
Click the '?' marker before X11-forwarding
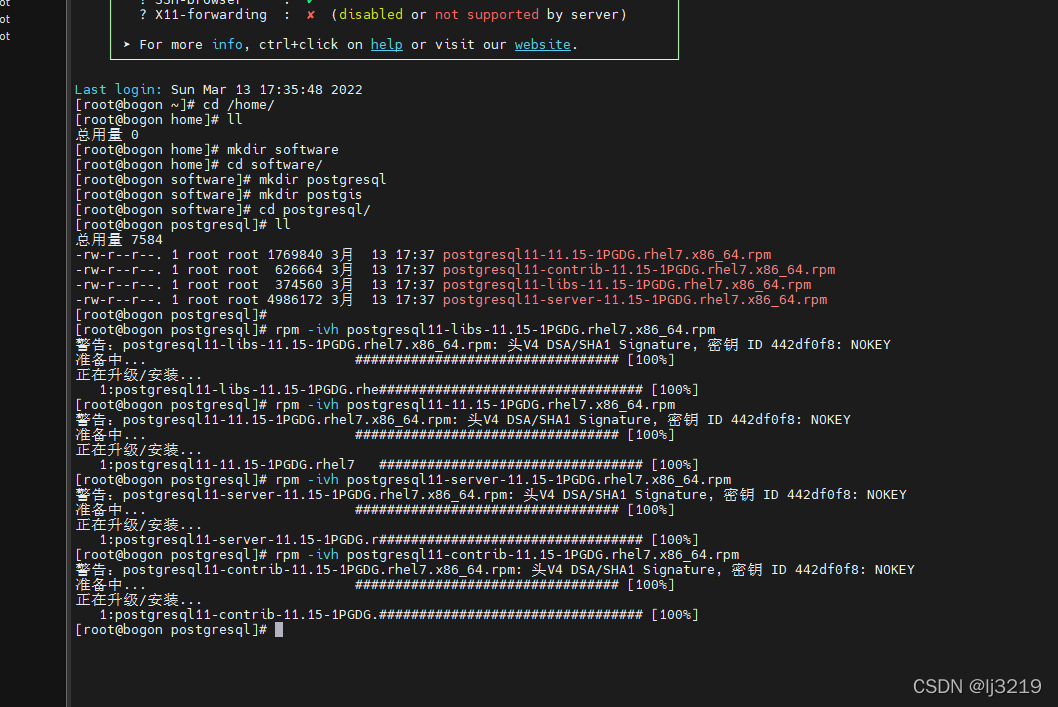click(143, 14)
